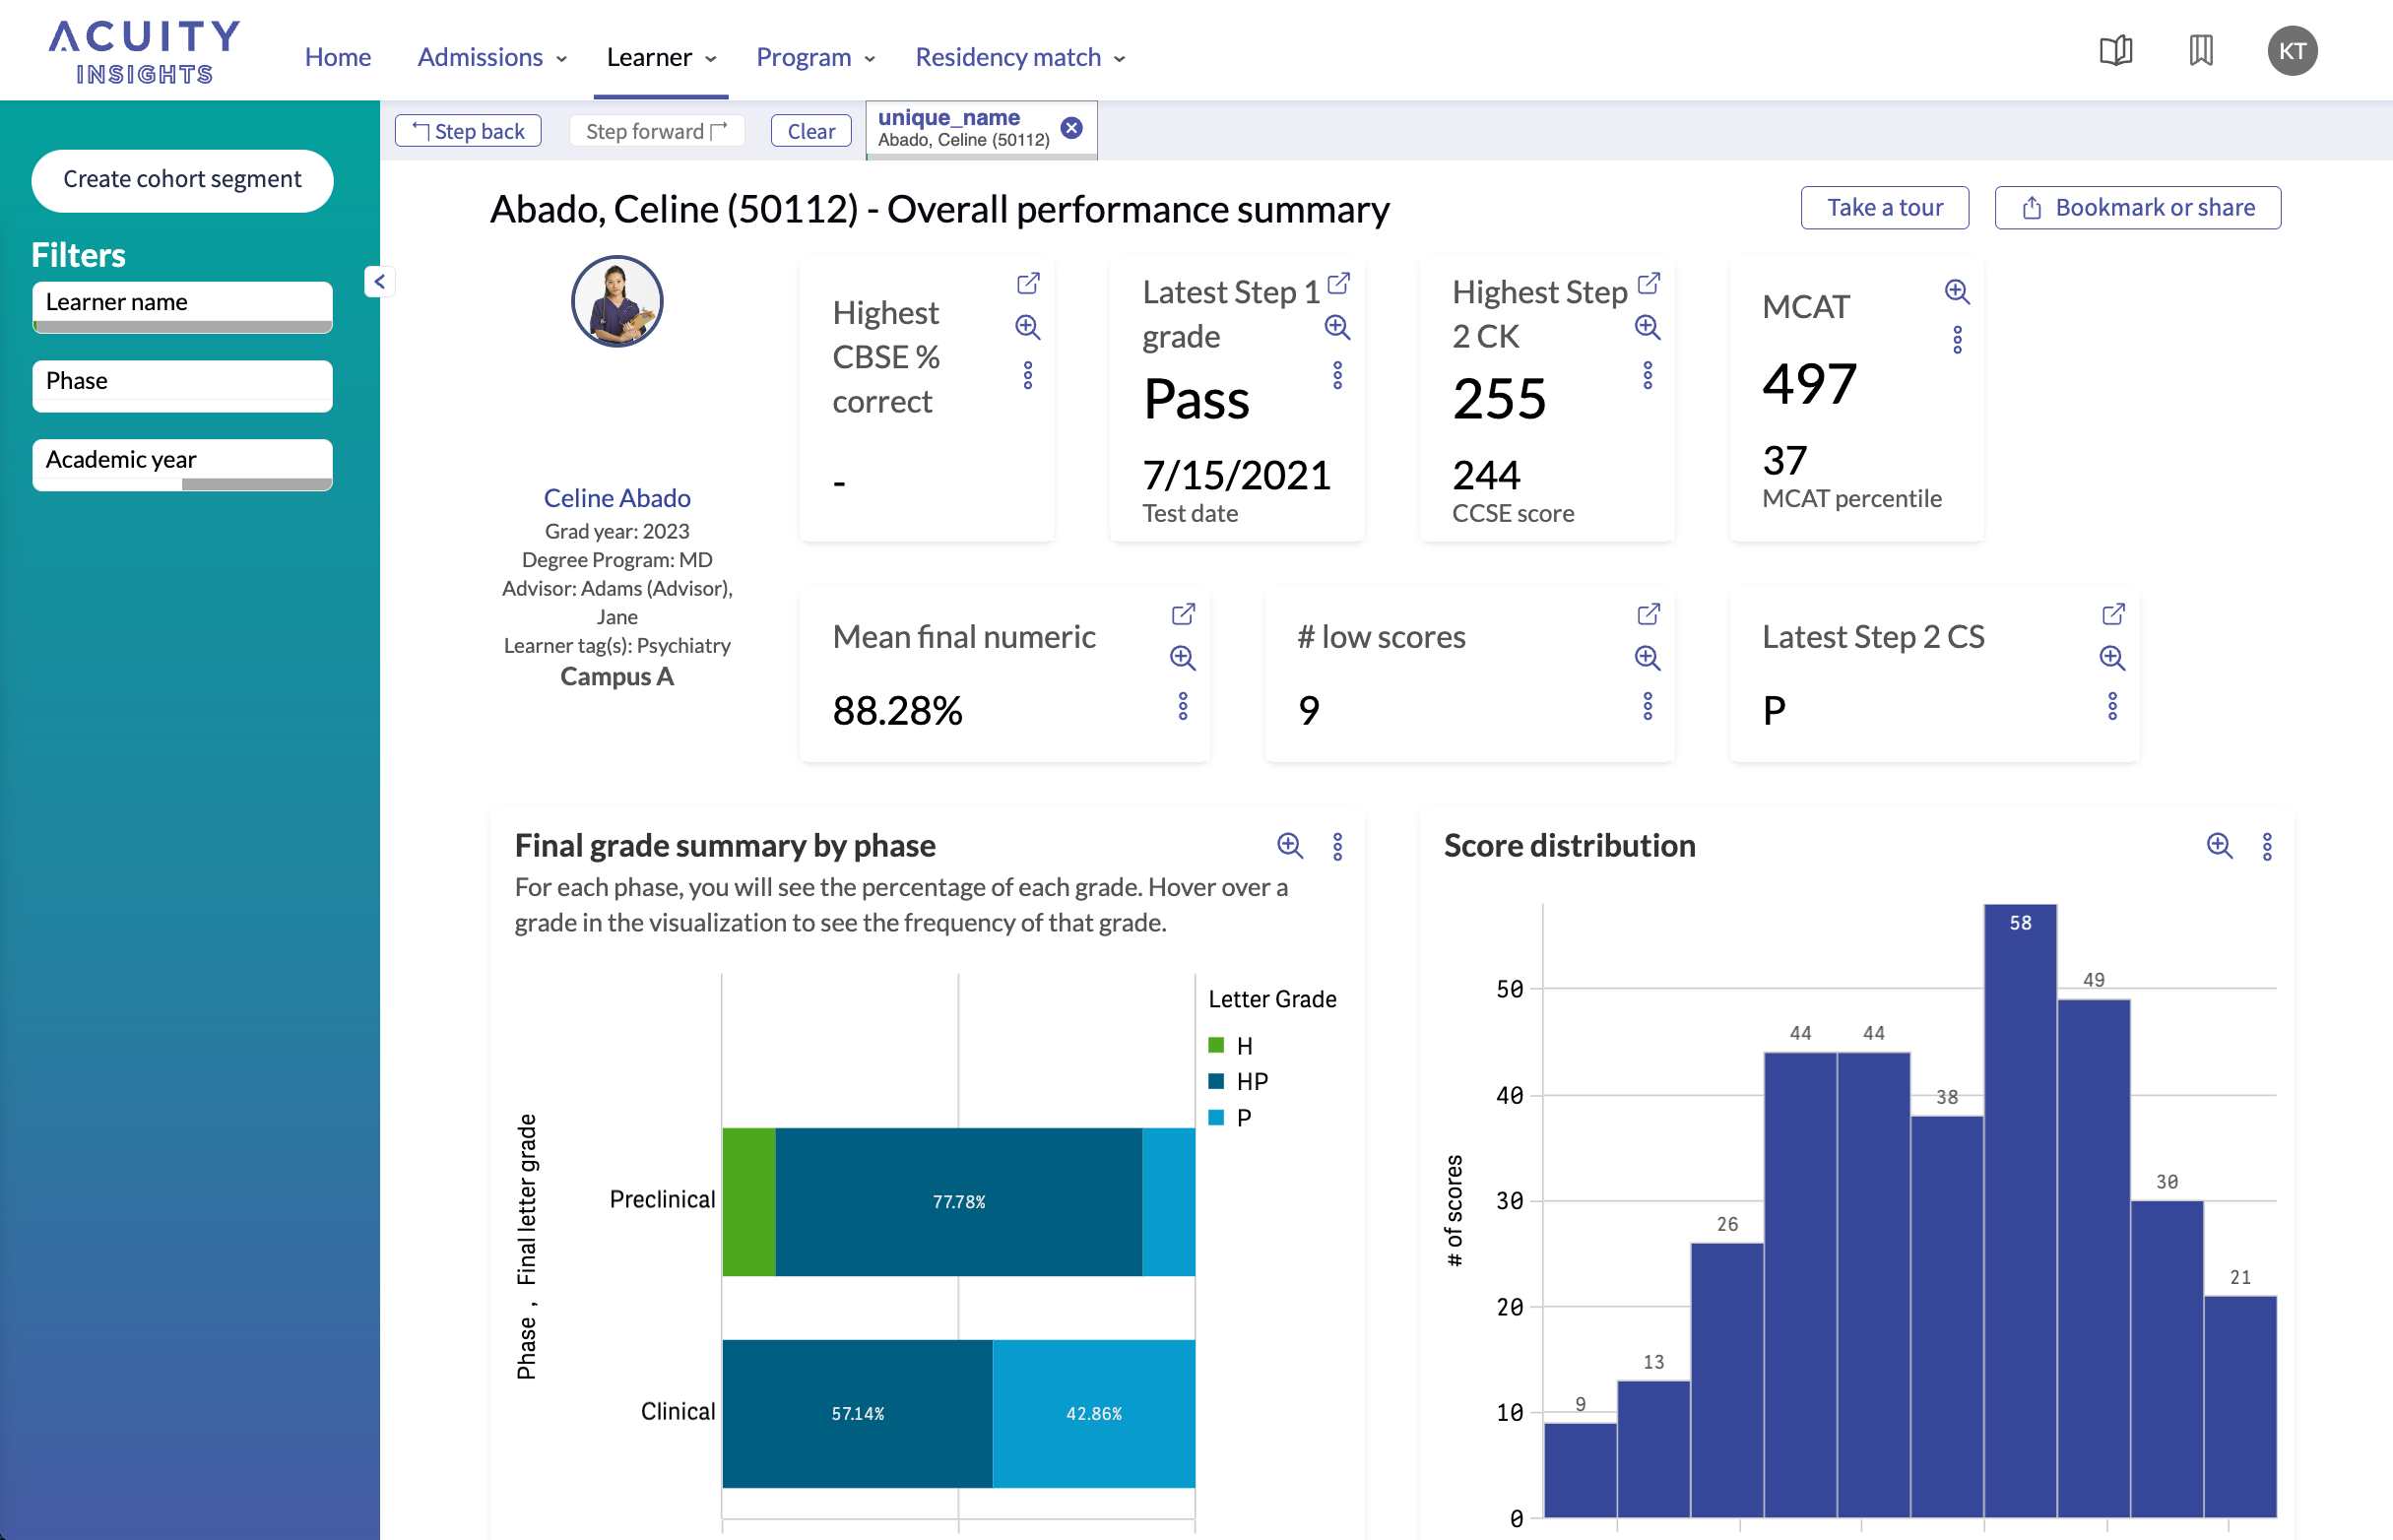Open the Learner navigation menu
This screenshot has width=2393, height=1540.
click(x=660, y=57)
